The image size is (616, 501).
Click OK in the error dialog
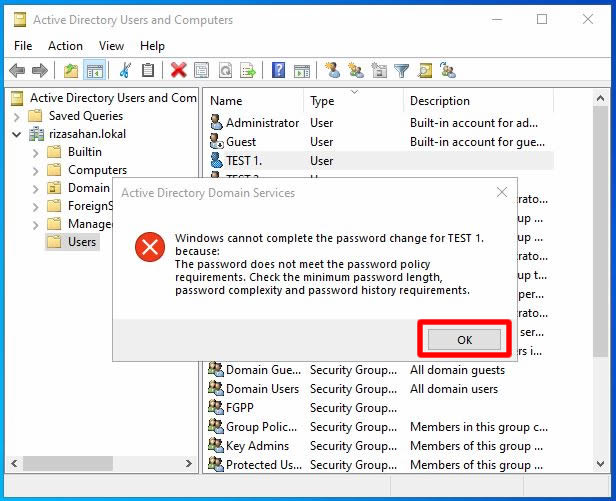[x=464, y=340]
